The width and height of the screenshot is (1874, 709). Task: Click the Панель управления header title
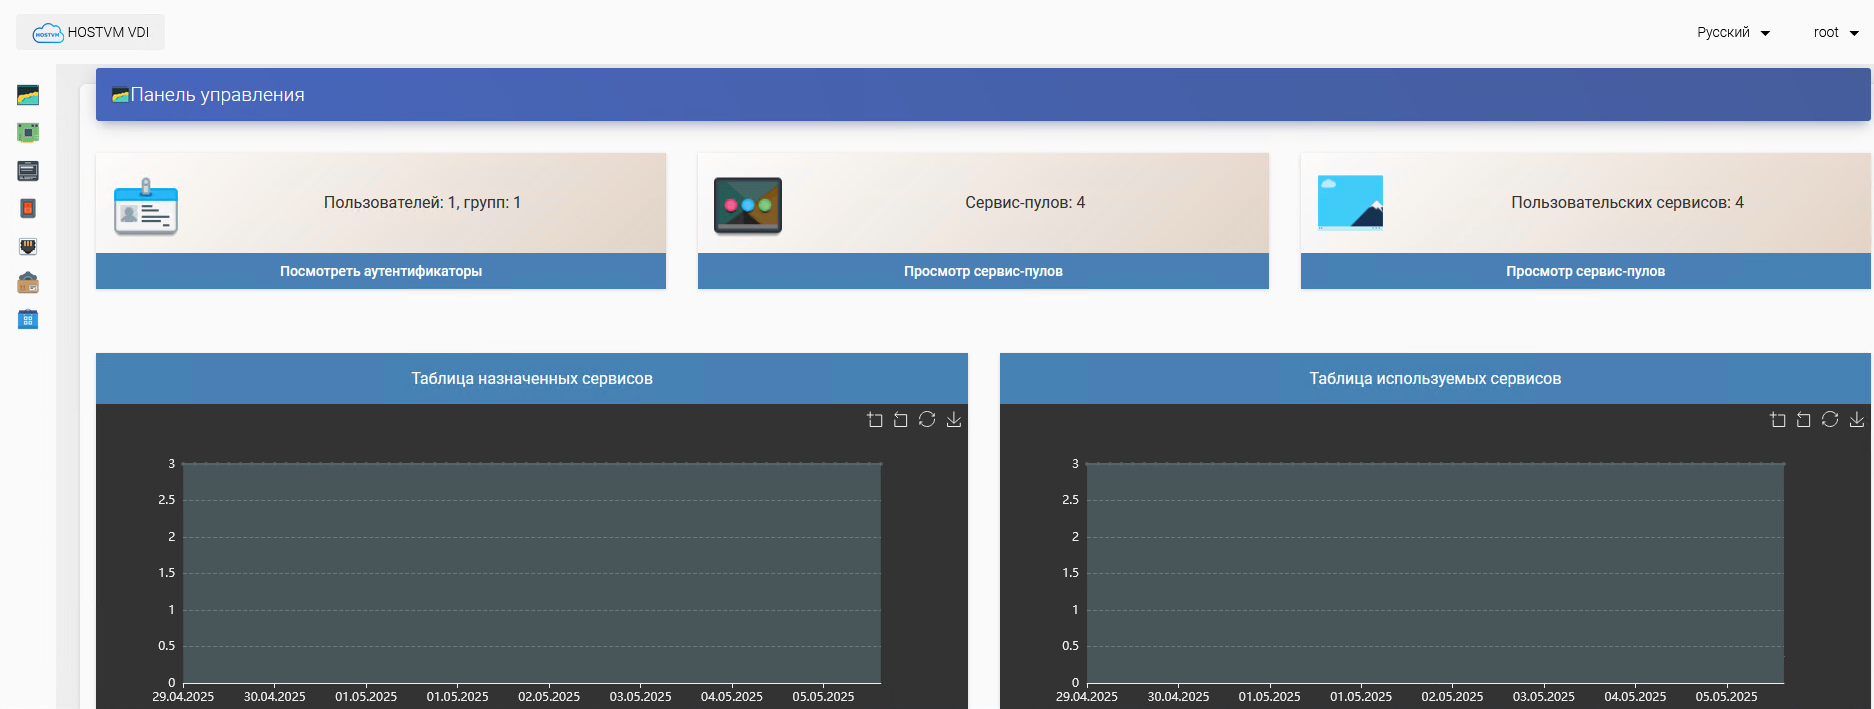[x=218, y=95]
